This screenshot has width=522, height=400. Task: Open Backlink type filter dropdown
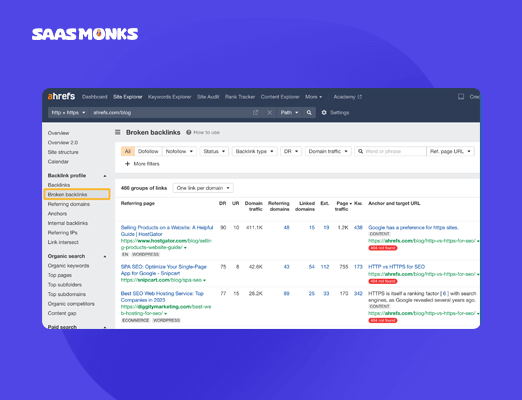(x=254, y=151)
